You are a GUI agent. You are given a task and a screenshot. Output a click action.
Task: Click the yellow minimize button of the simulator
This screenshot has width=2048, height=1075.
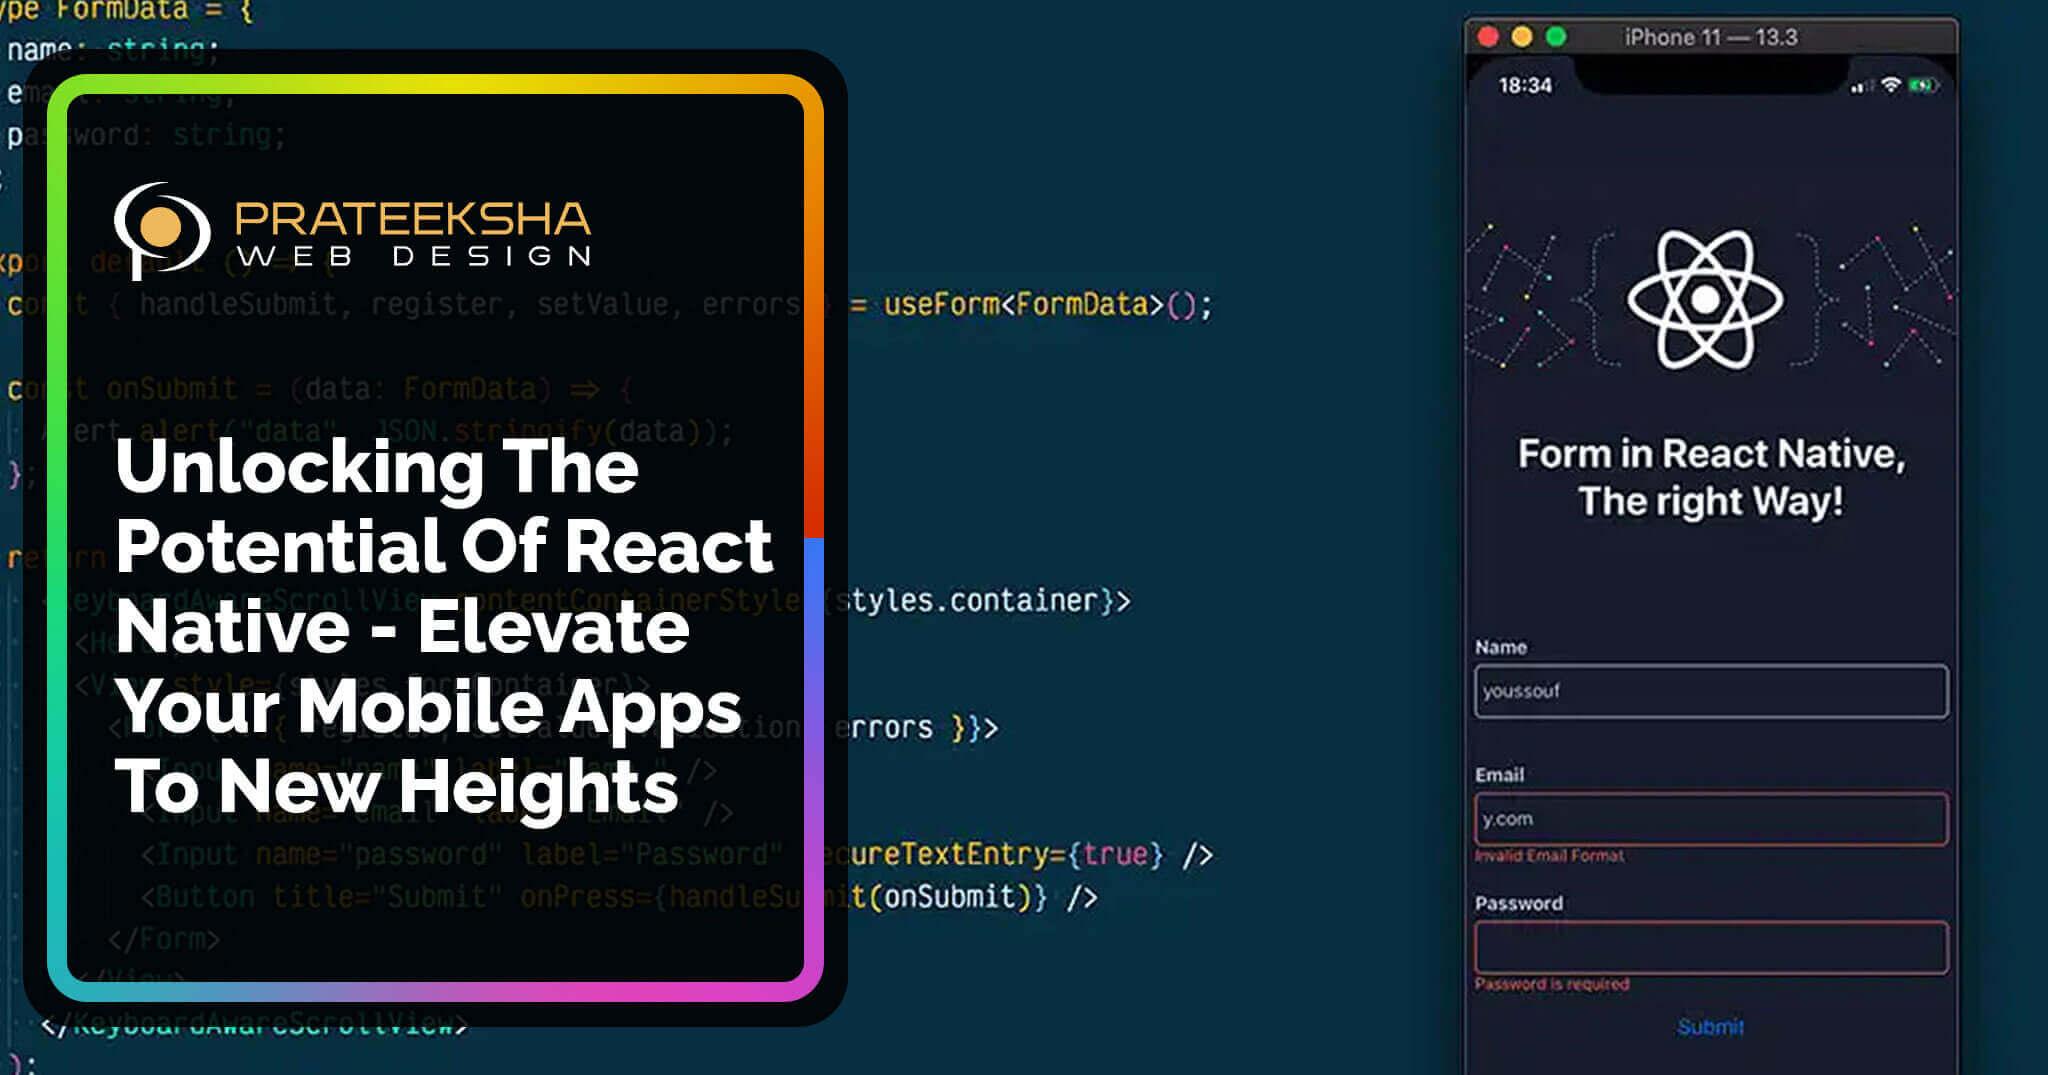click(1522, 37)
